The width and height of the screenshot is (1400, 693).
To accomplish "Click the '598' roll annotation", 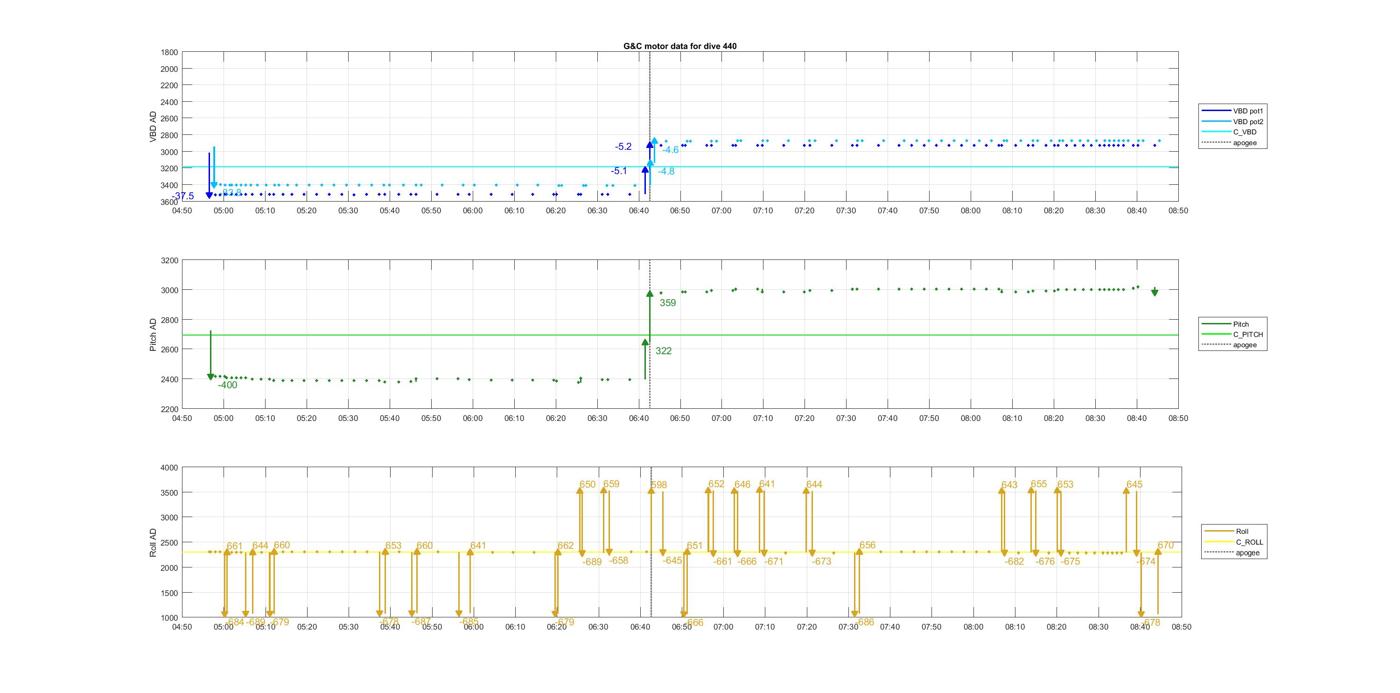I will (659, 485).
